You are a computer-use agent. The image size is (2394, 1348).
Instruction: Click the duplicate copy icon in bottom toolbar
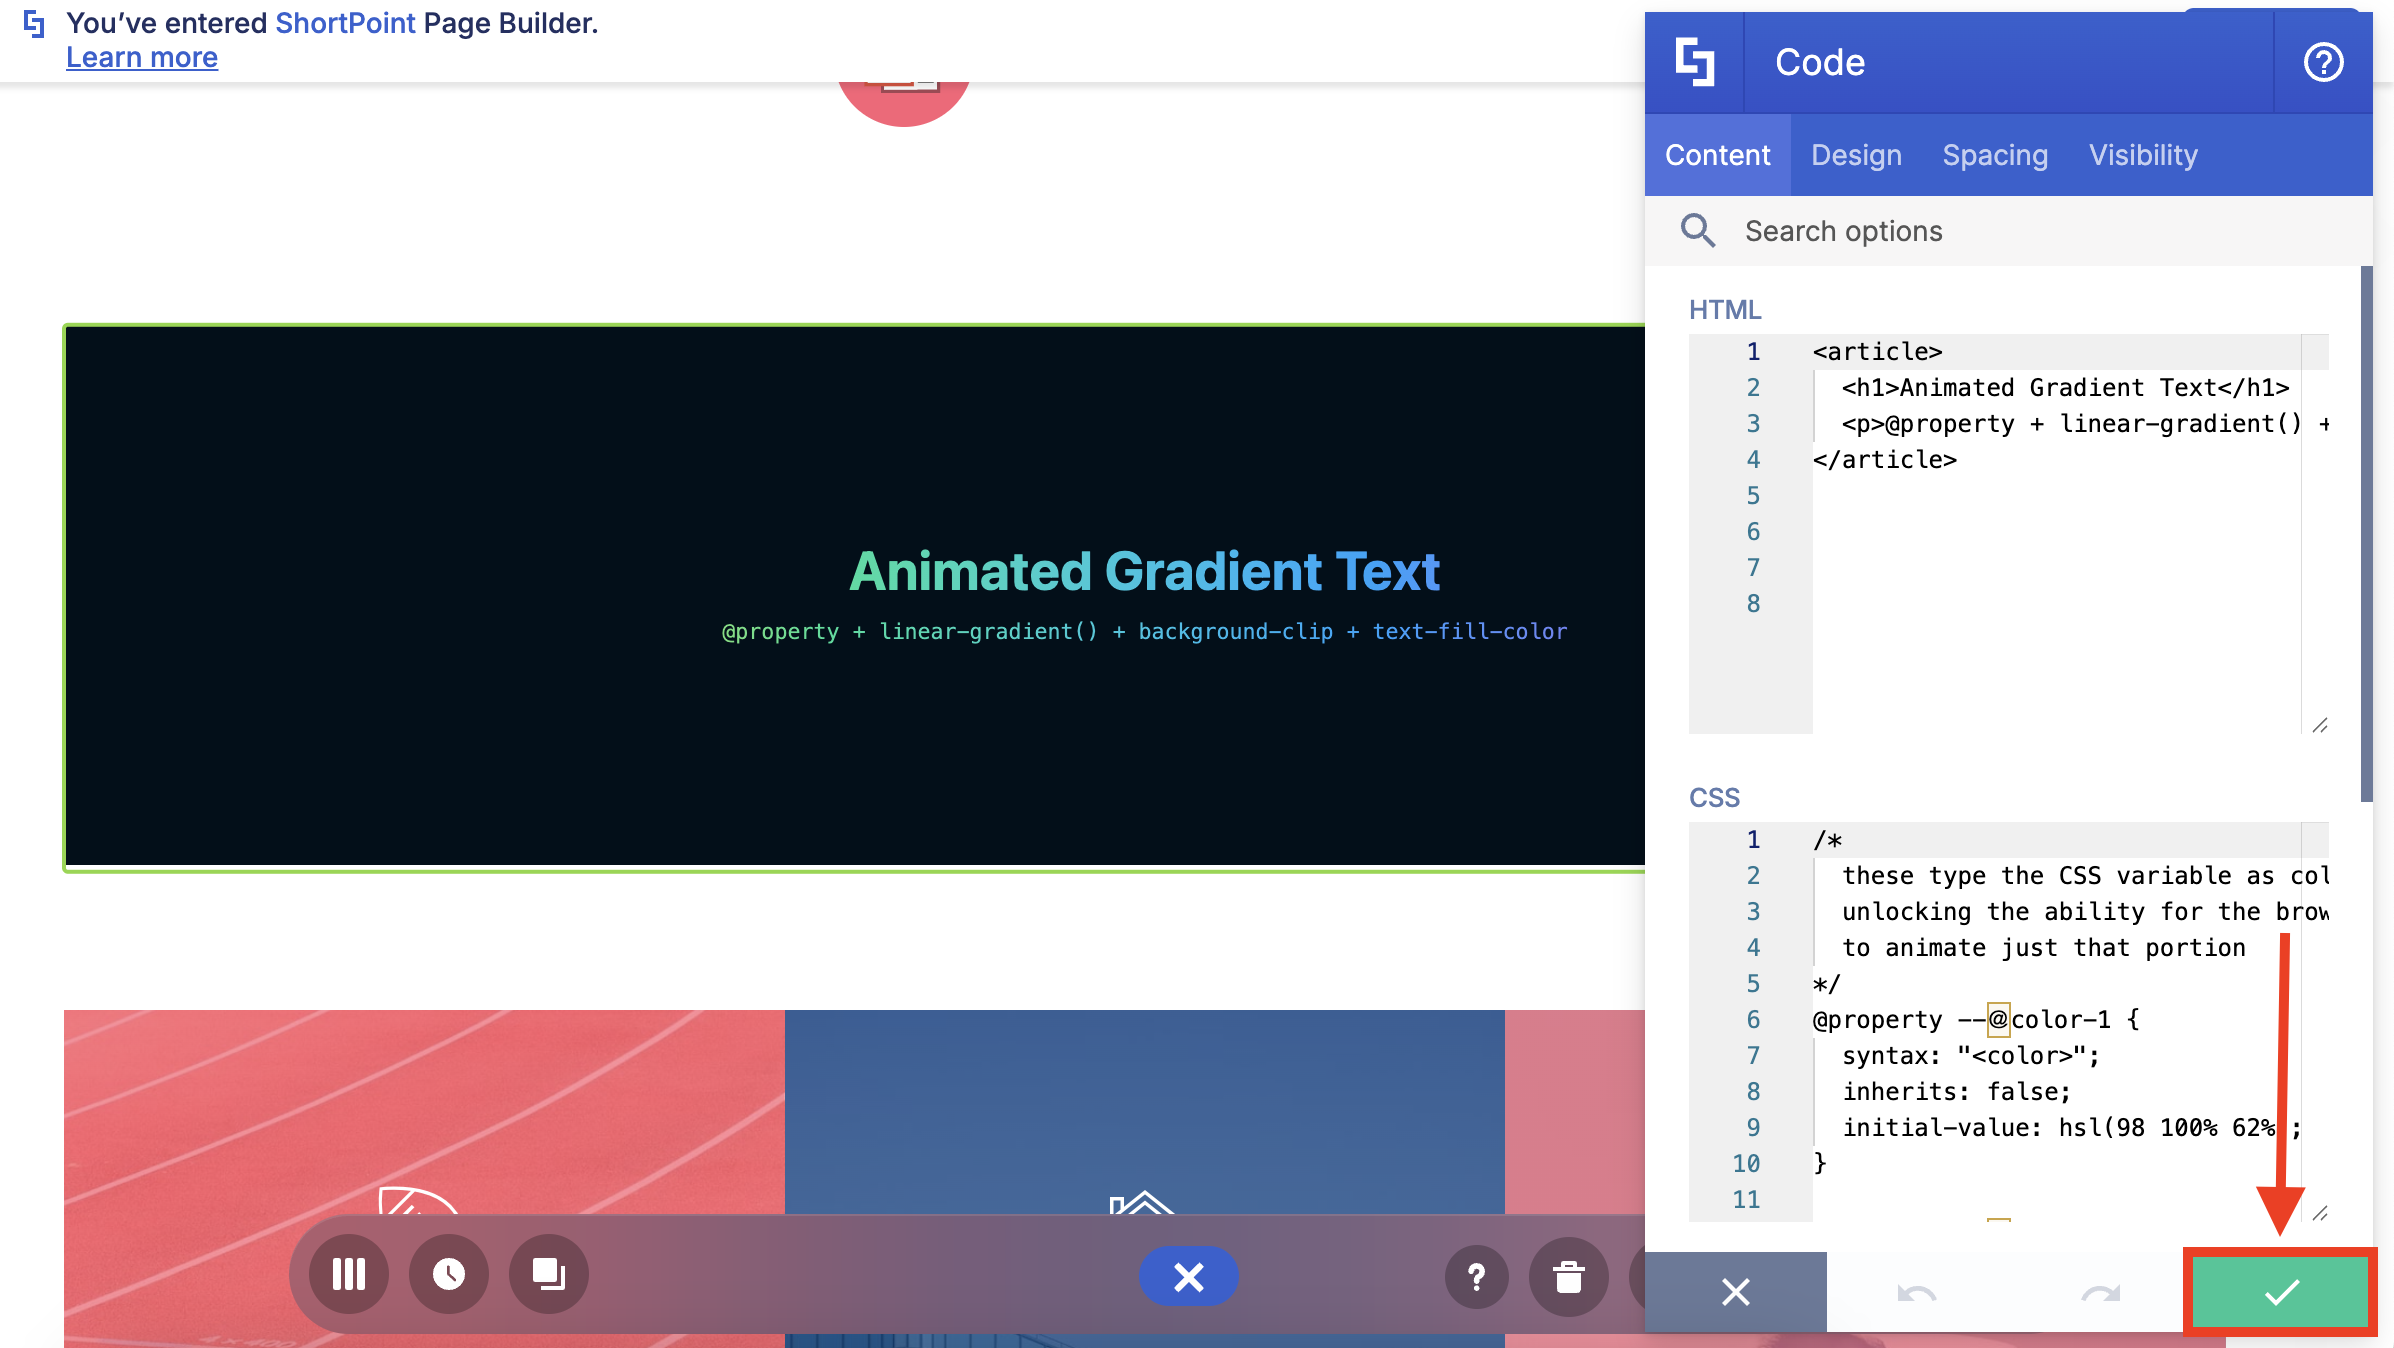point(549,1275)
